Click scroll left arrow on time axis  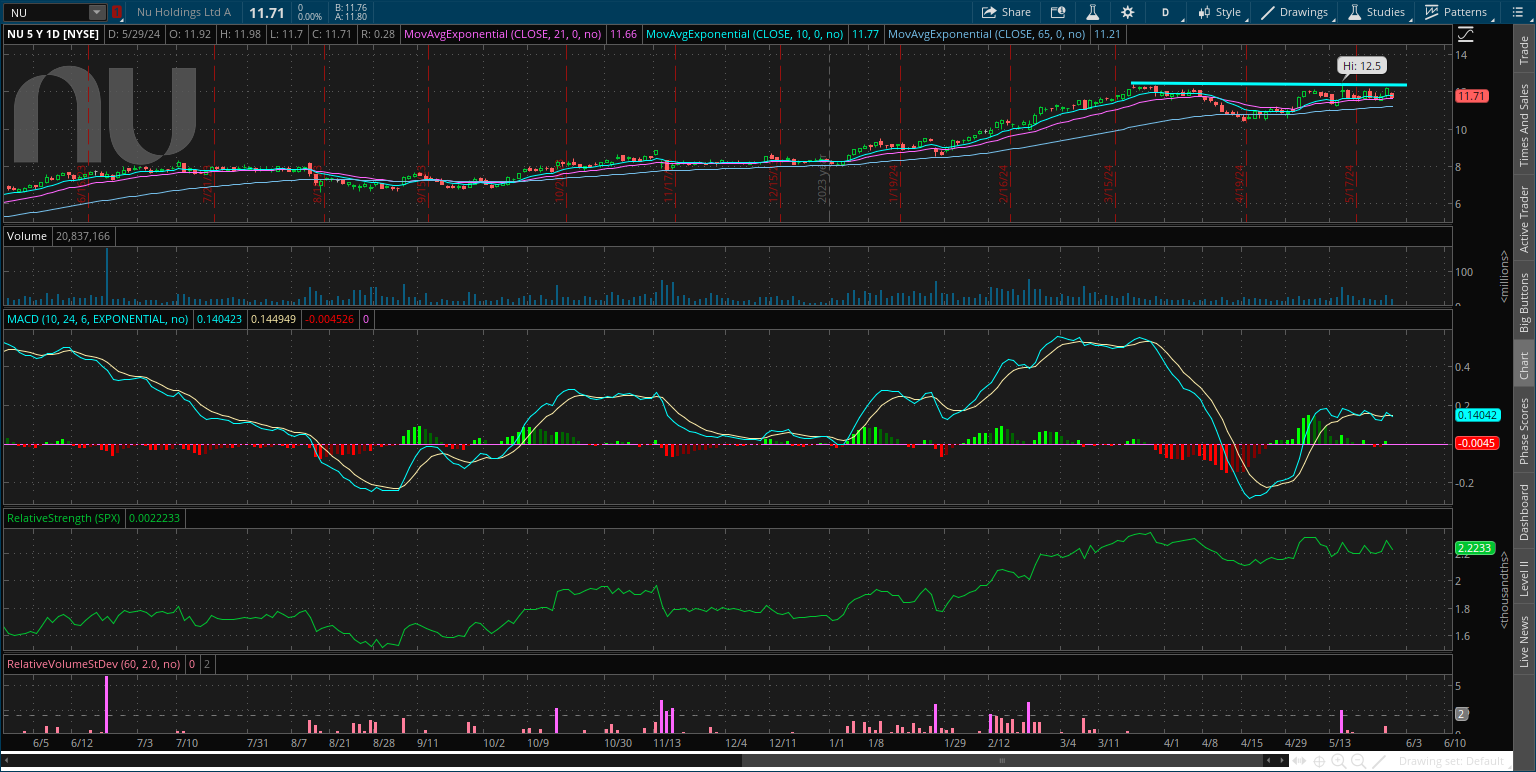click(1269, 760)
